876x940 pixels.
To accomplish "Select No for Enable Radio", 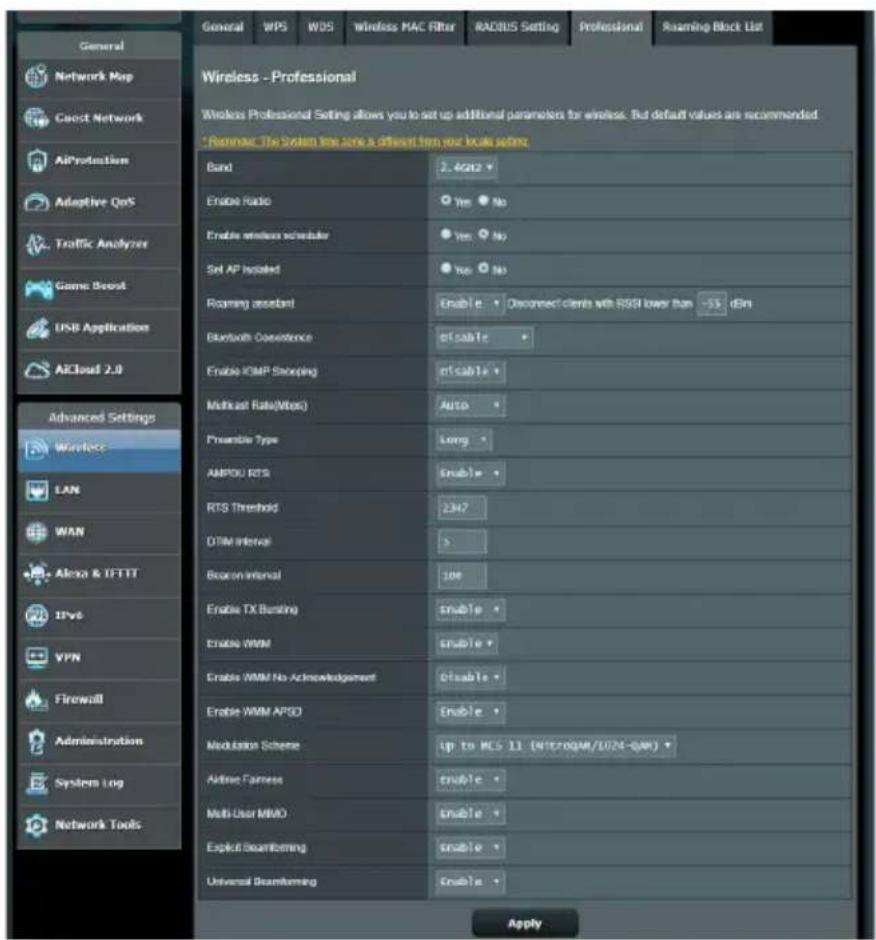I will point(483,200).
